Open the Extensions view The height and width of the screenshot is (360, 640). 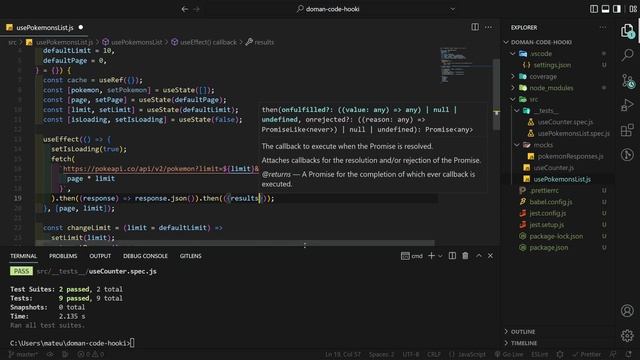tap(627, 130)
